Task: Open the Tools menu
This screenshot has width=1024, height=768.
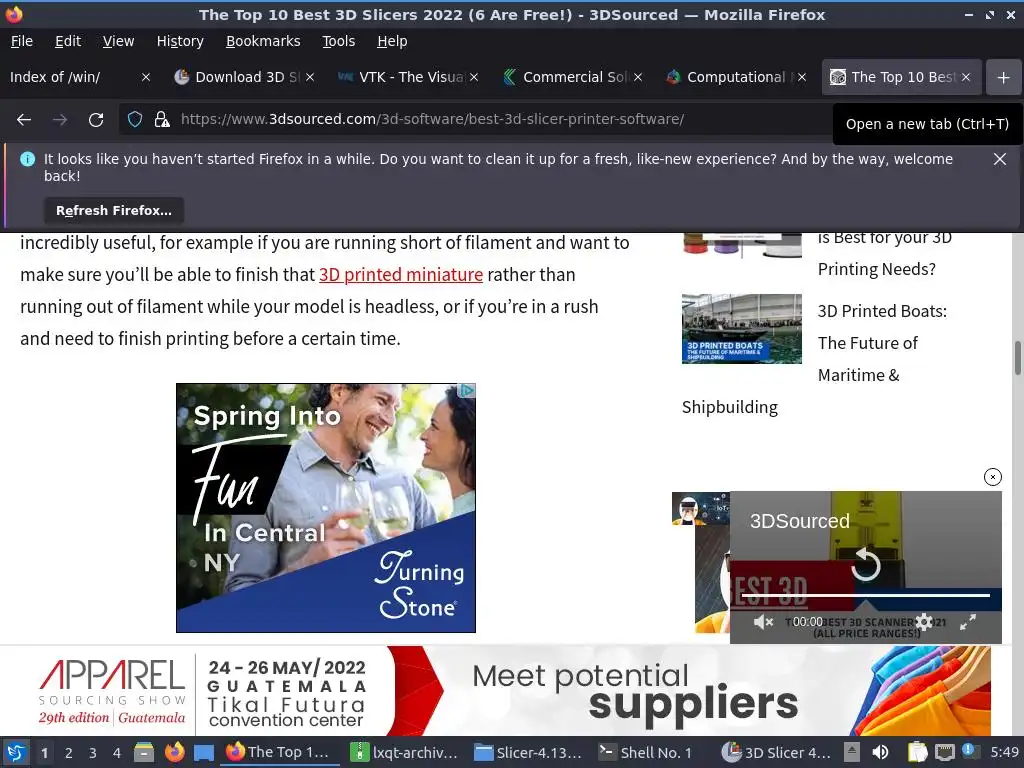Action: click(338, 41)
